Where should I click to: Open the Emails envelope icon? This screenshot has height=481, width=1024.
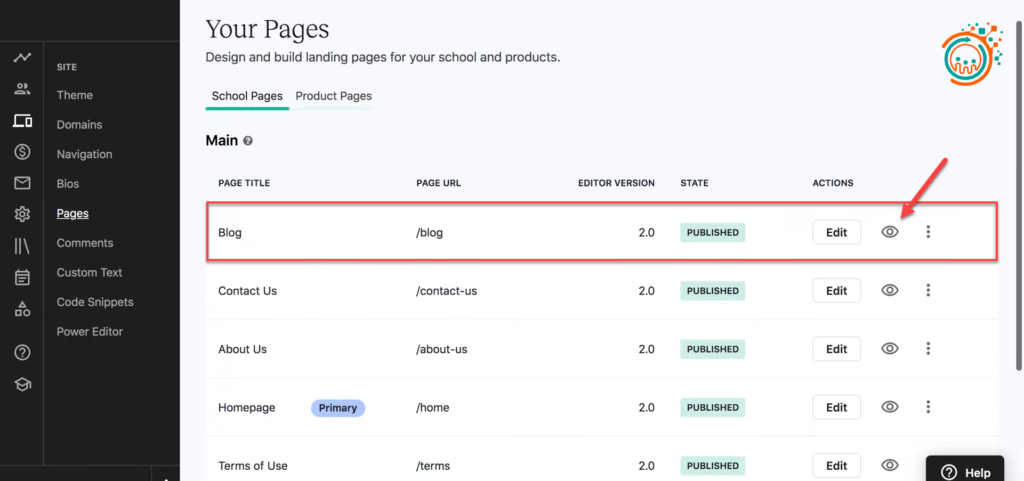(22, 183)
